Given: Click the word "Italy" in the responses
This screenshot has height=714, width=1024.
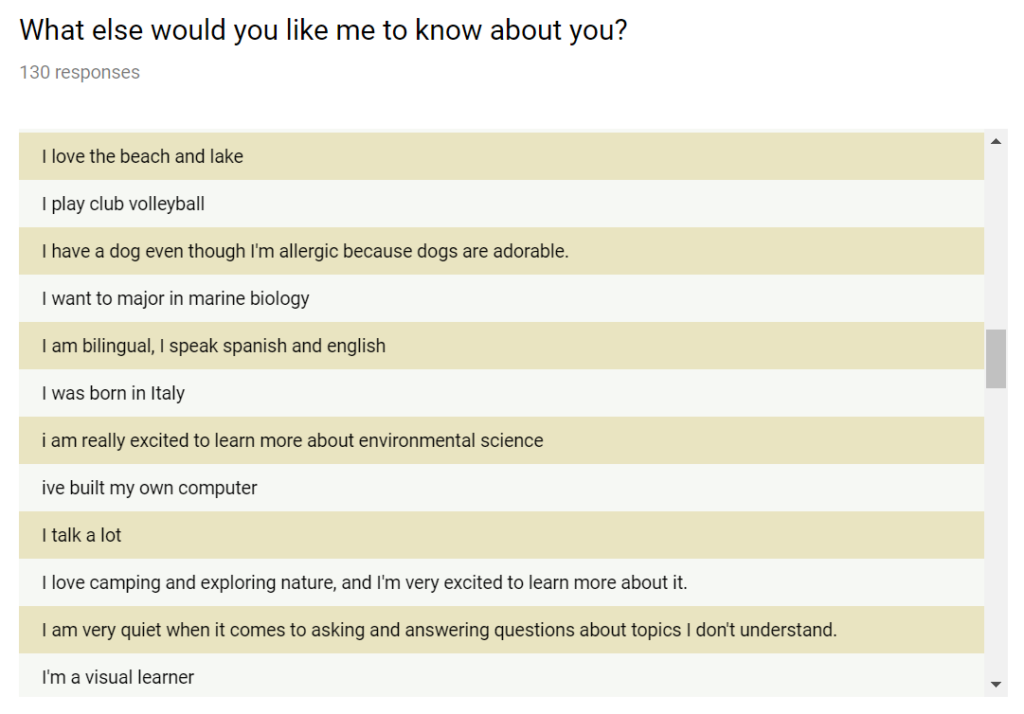Looking at the screenshot, I should click(x=167, y=393).
